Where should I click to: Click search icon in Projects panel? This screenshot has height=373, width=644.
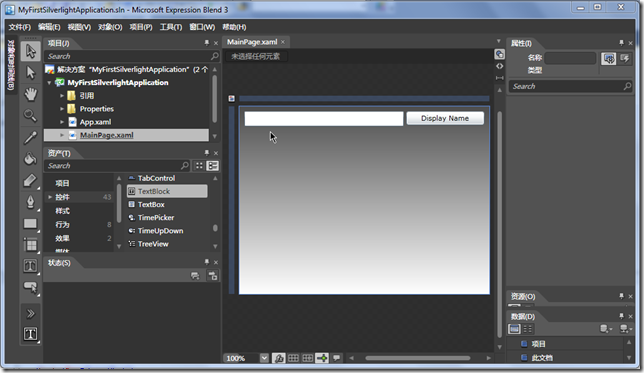pos(214,56)
